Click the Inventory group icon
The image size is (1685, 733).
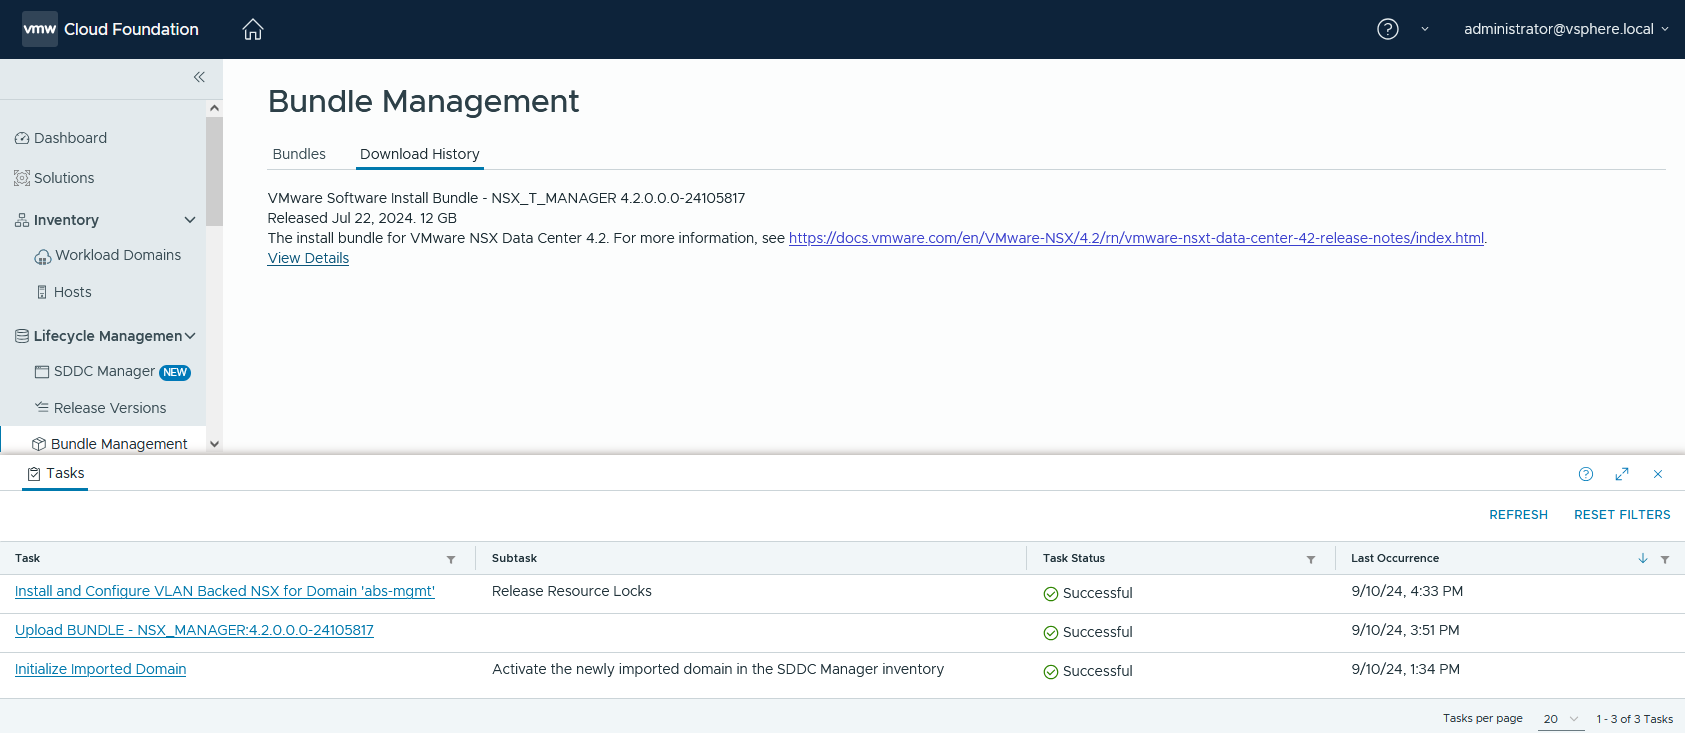click(x=22, y=220)
